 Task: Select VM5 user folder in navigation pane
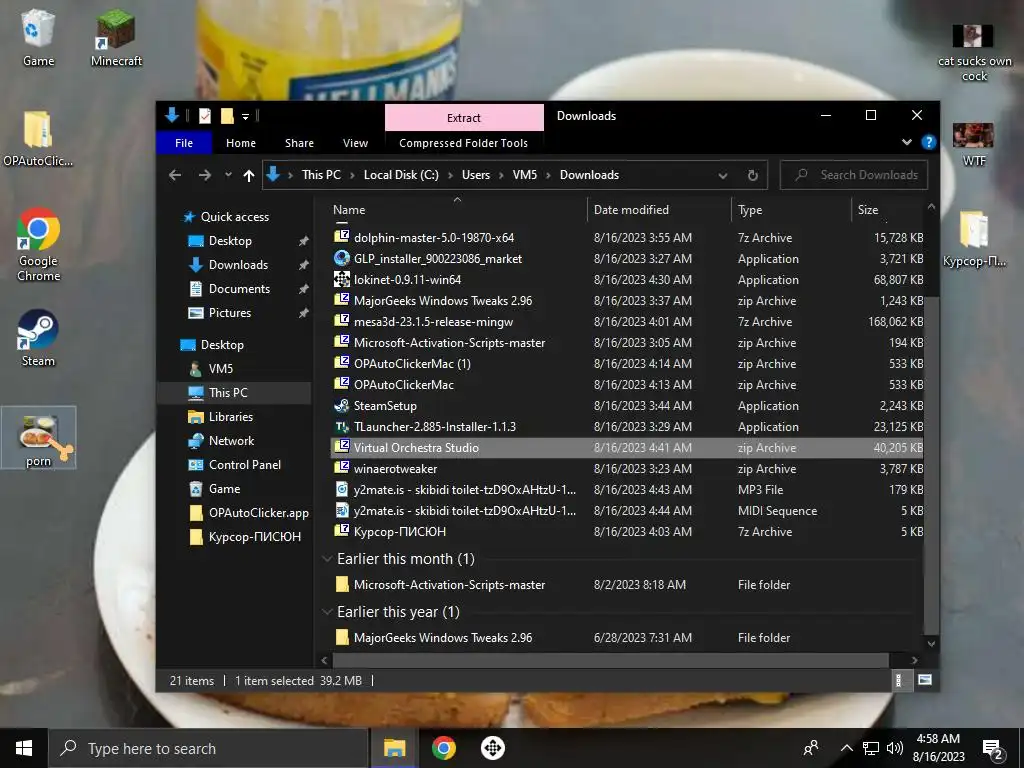(x=221, y=369)
